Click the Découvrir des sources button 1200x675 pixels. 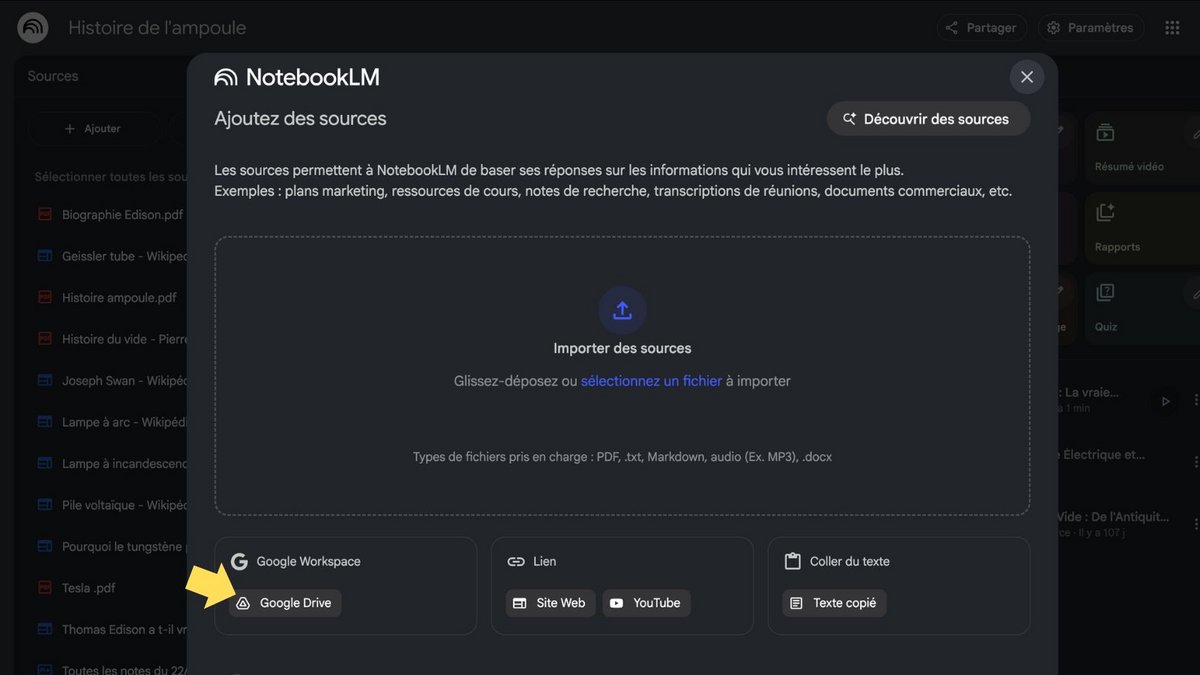coord(928,118)
